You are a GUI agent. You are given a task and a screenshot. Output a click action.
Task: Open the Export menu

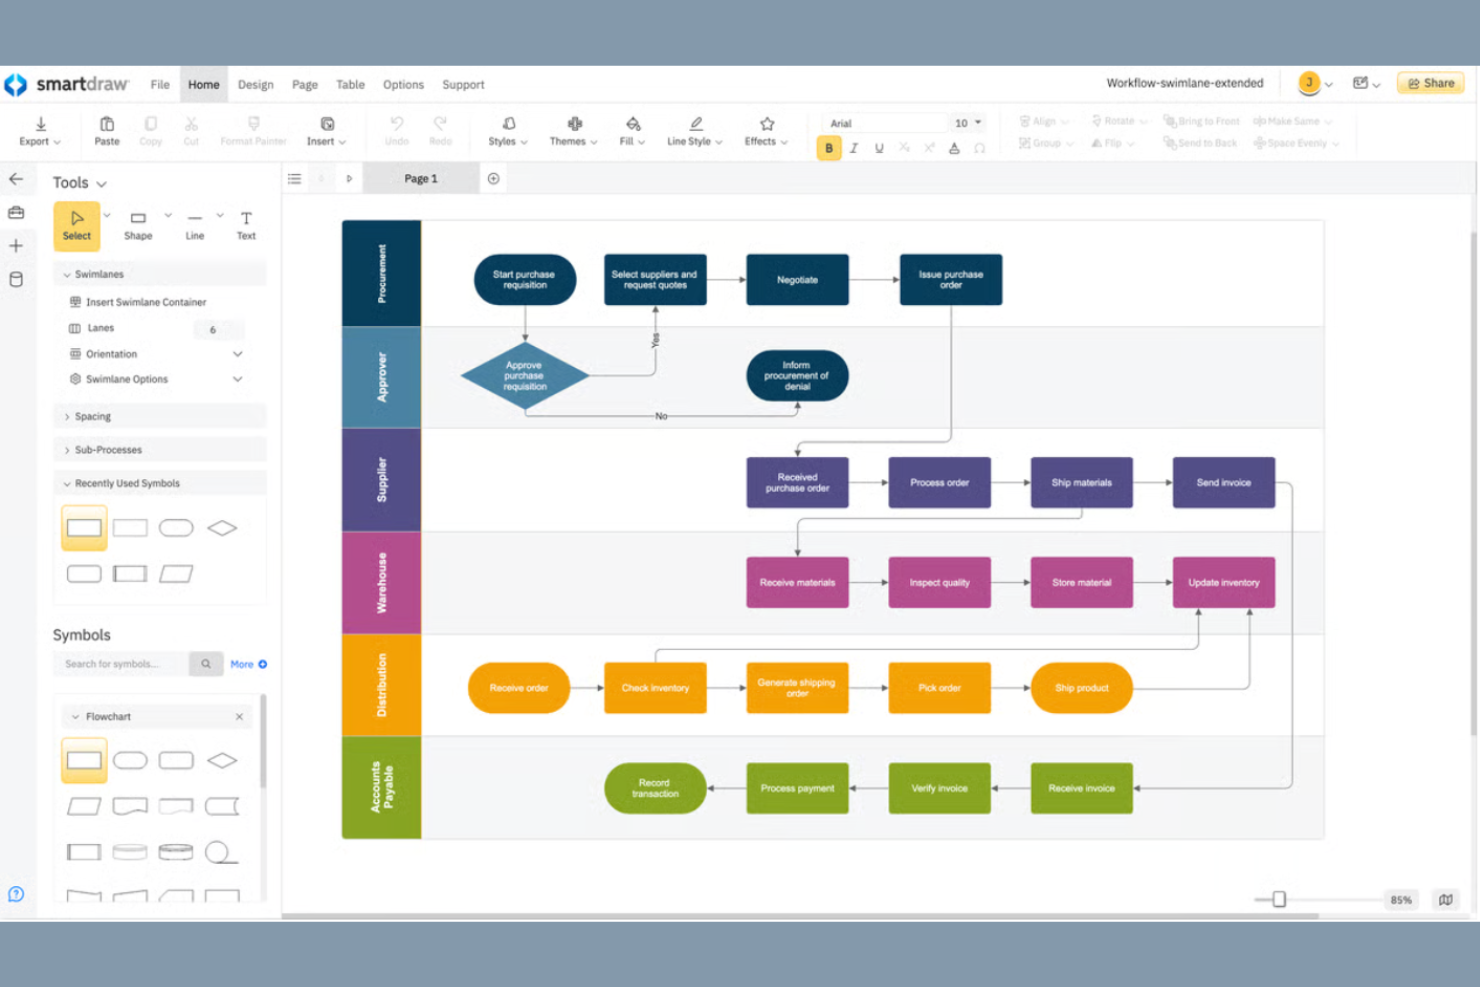[x=40, y=131]
